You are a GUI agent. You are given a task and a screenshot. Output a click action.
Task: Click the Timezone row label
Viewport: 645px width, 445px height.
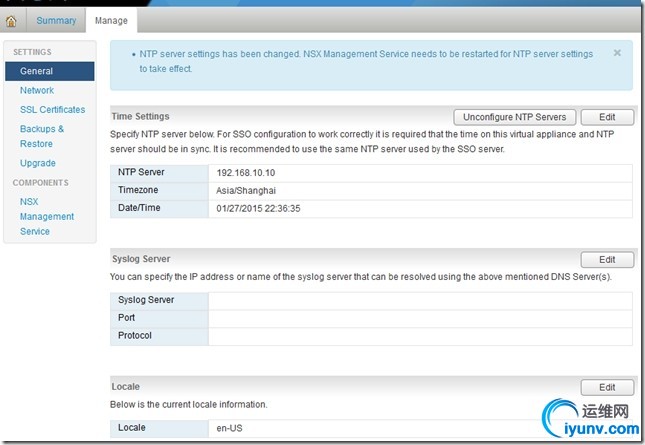point(138,190)
